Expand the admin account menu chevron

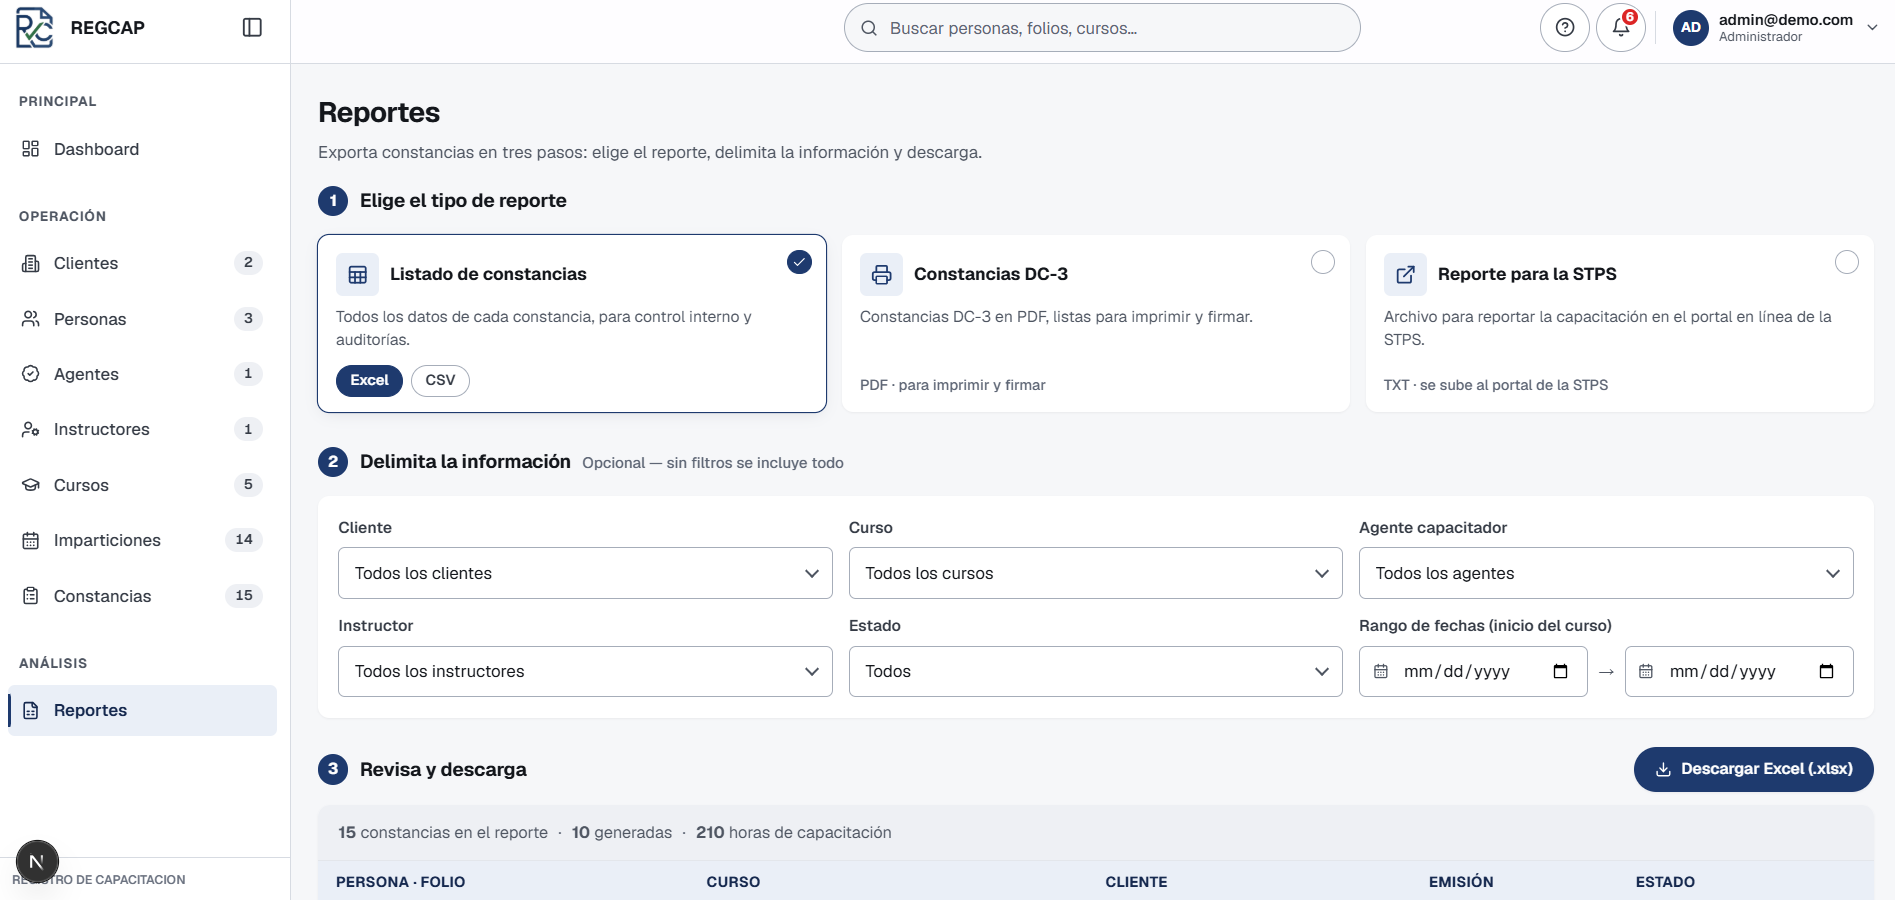coord(1872,28)
